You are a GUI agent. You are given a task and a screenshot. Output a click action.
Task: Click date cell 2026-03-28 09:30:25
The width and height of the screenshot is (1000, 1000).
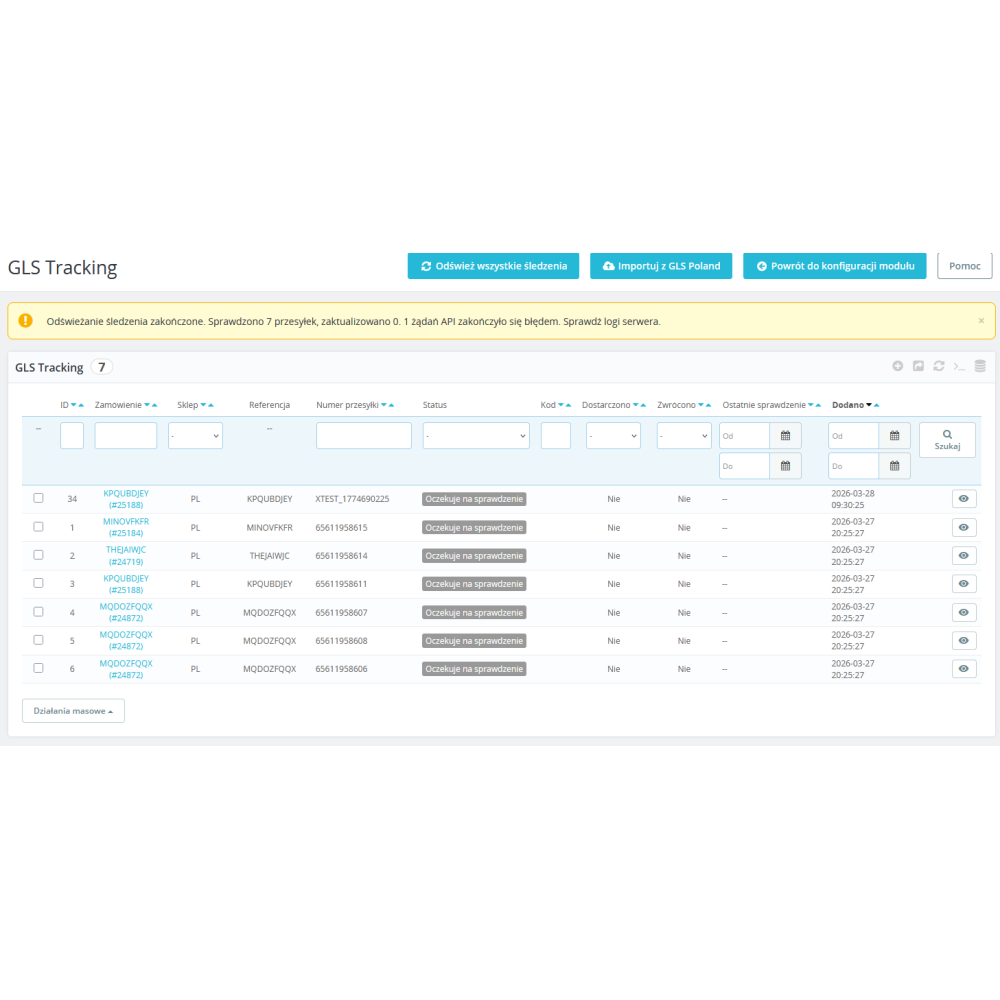coord(853,499)
